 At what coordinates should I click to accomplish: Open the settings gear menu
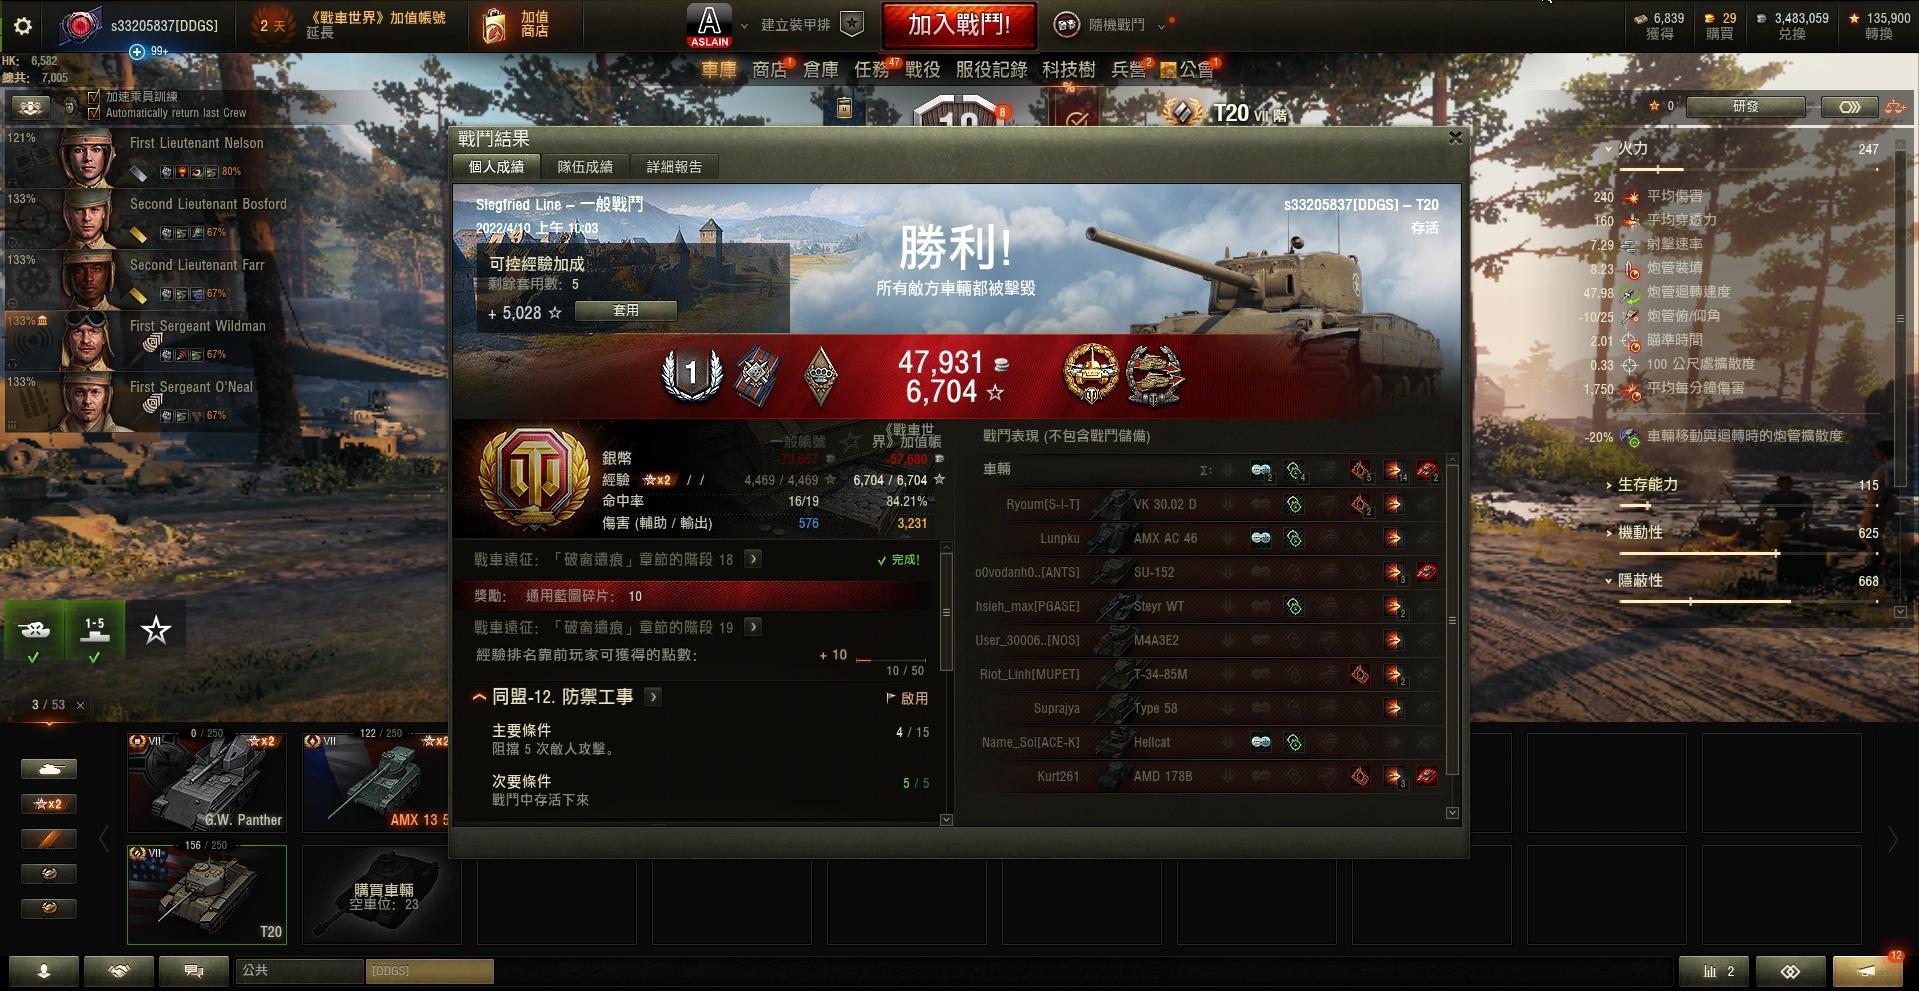coord(22,26)
